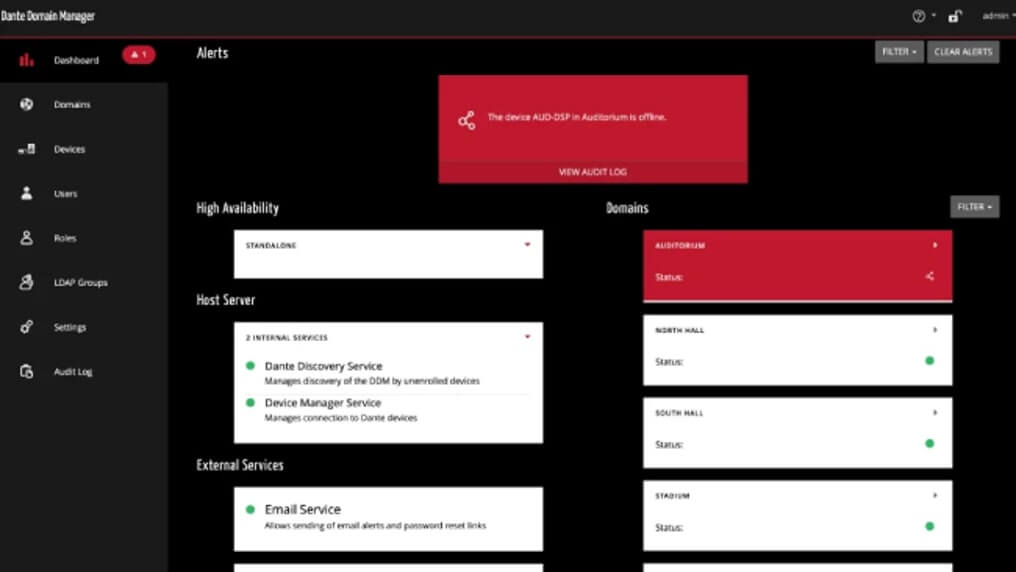Click North Hall green status dot

(x=930, y=361)
